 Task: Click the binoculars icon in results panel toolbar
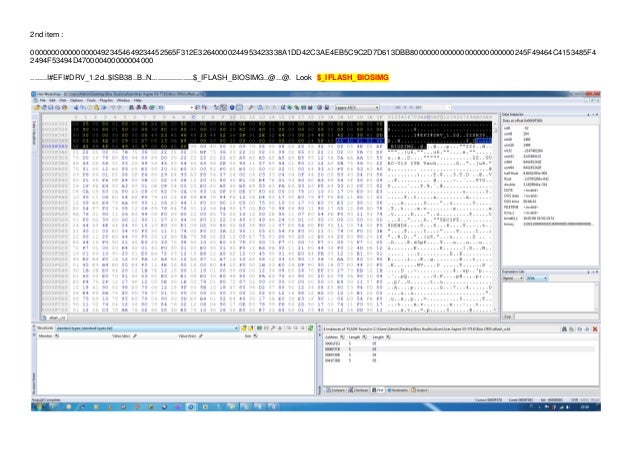[x=564, y=329]
